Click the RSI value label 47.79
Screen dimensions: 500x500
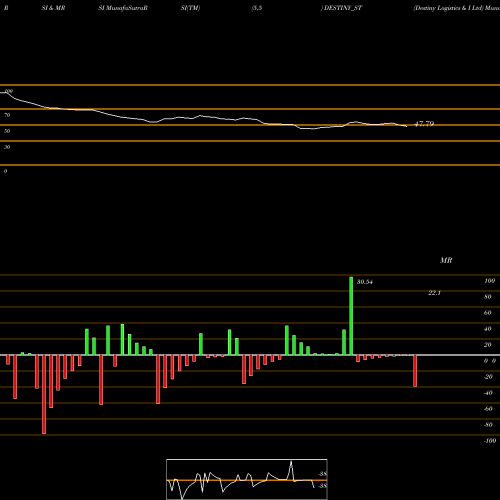pos(424,124)
